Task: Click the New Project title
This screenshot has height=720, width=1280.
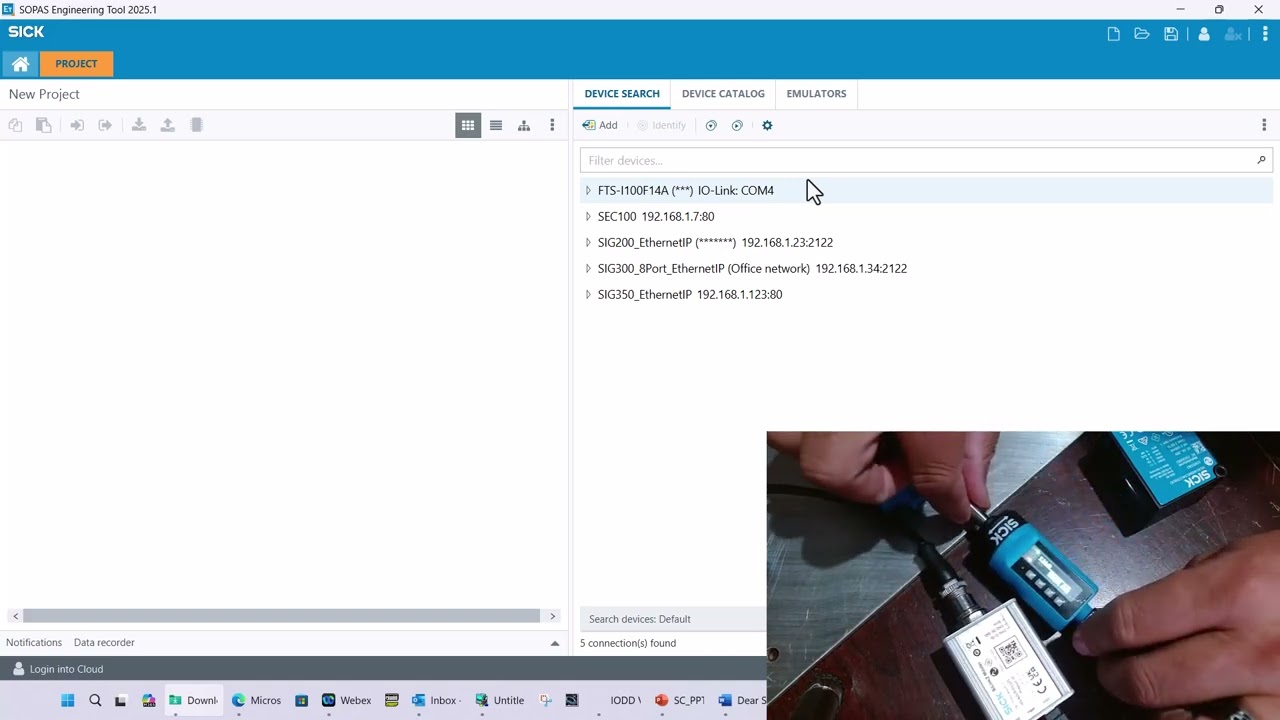Action: click(x=44, y=94)
